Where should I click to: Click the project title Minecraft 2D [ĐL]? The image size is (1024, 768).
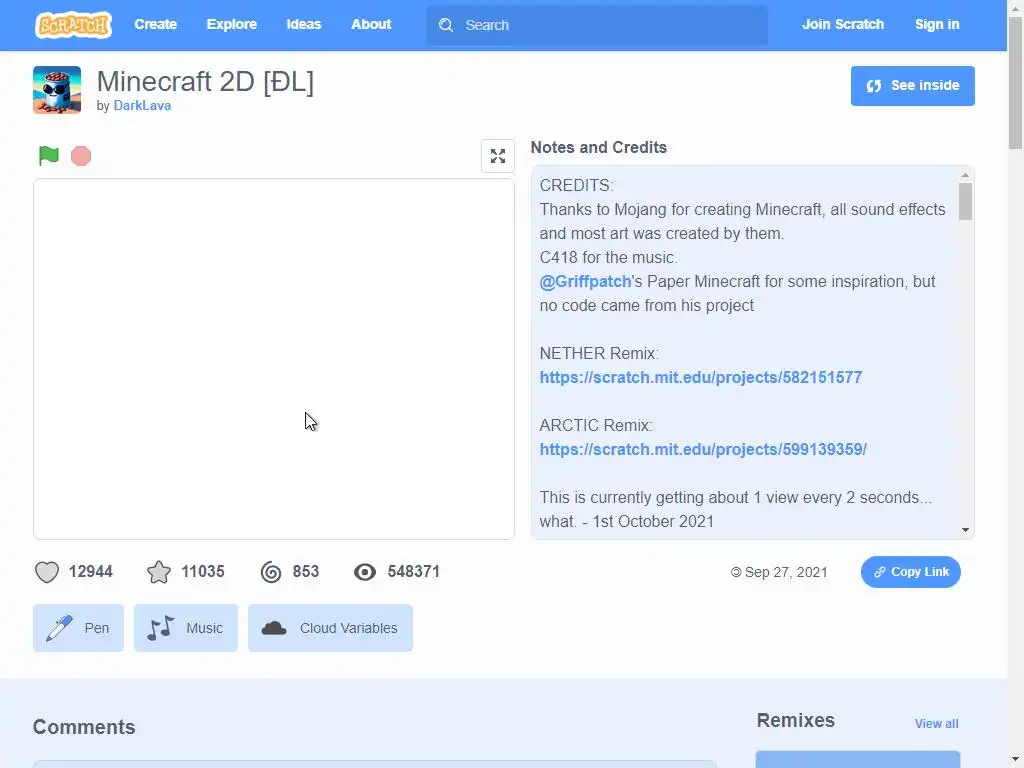coord(205,82)
